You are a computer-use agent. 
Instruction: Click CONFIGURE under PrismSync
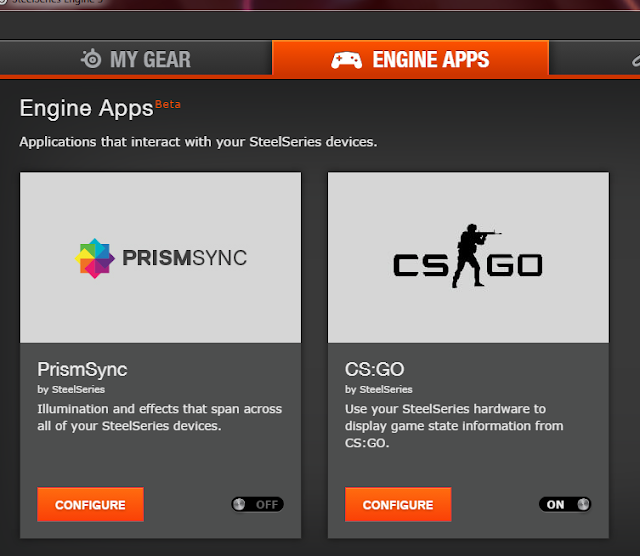coord(90,505)
